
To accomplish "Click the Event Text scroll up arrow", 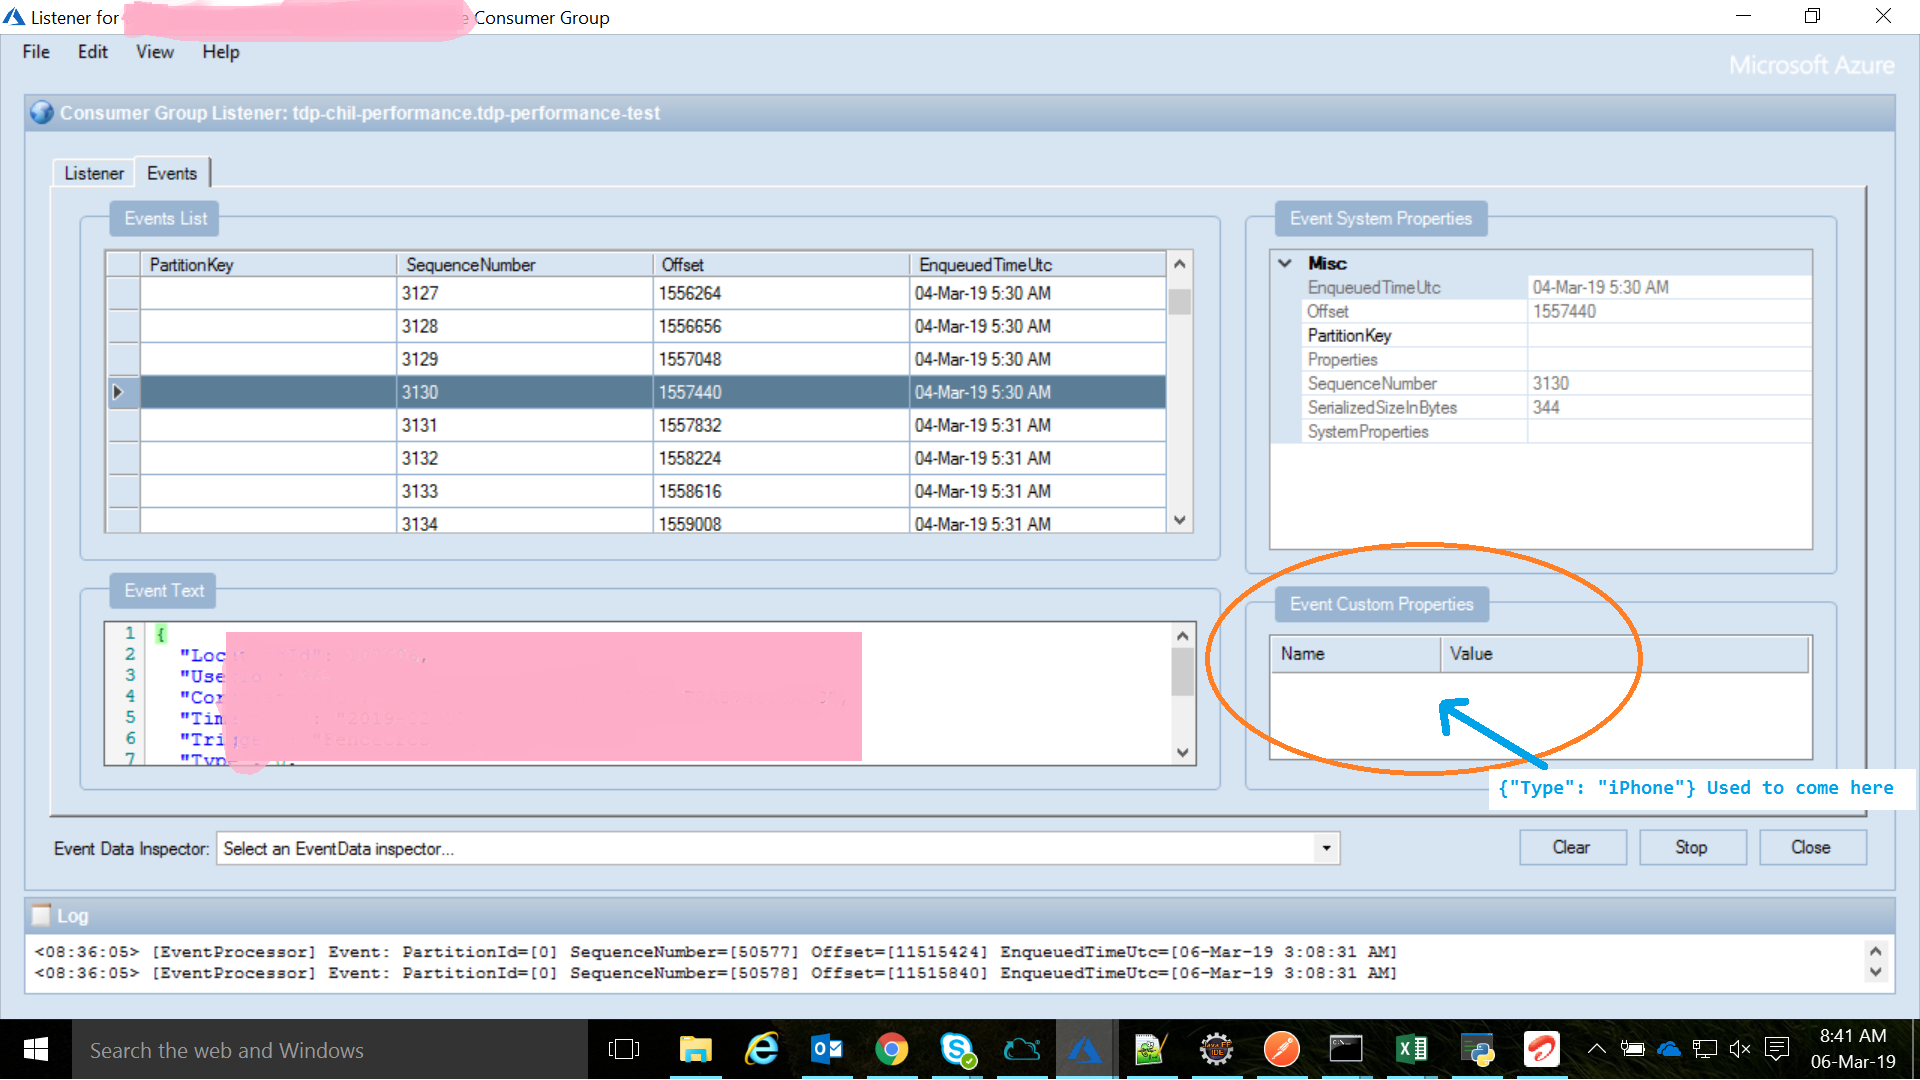I will click(1183, 636).
